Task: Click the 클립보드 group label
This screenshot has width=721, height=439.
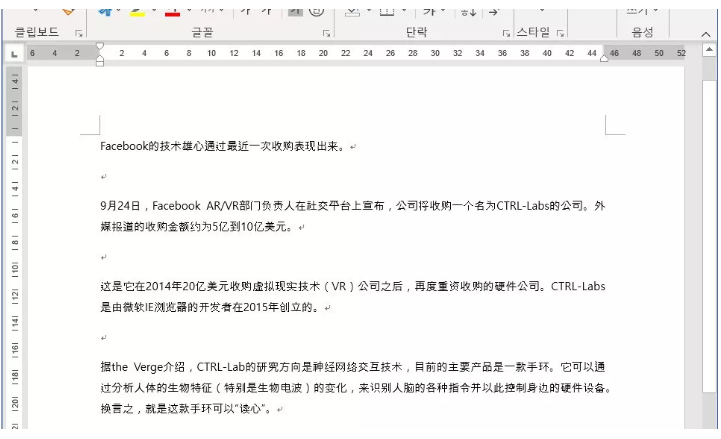Action: tap(37, 32)
